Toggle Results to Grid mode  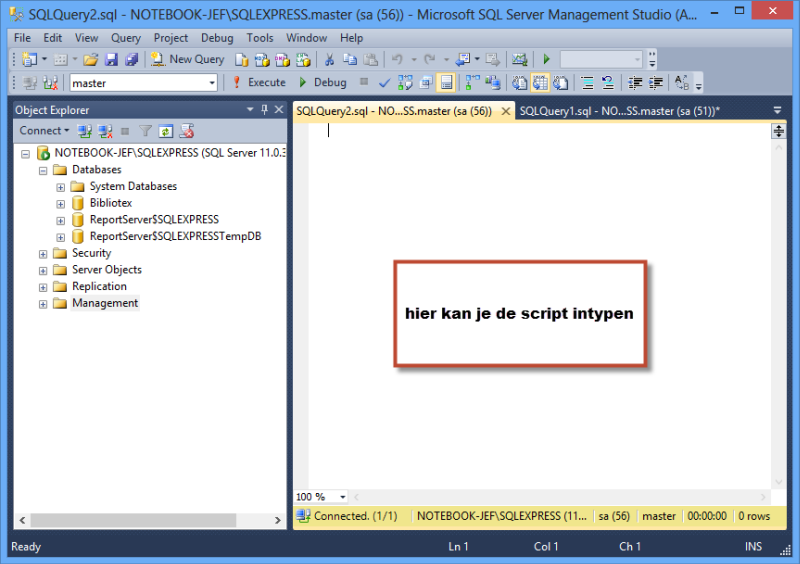540,83
